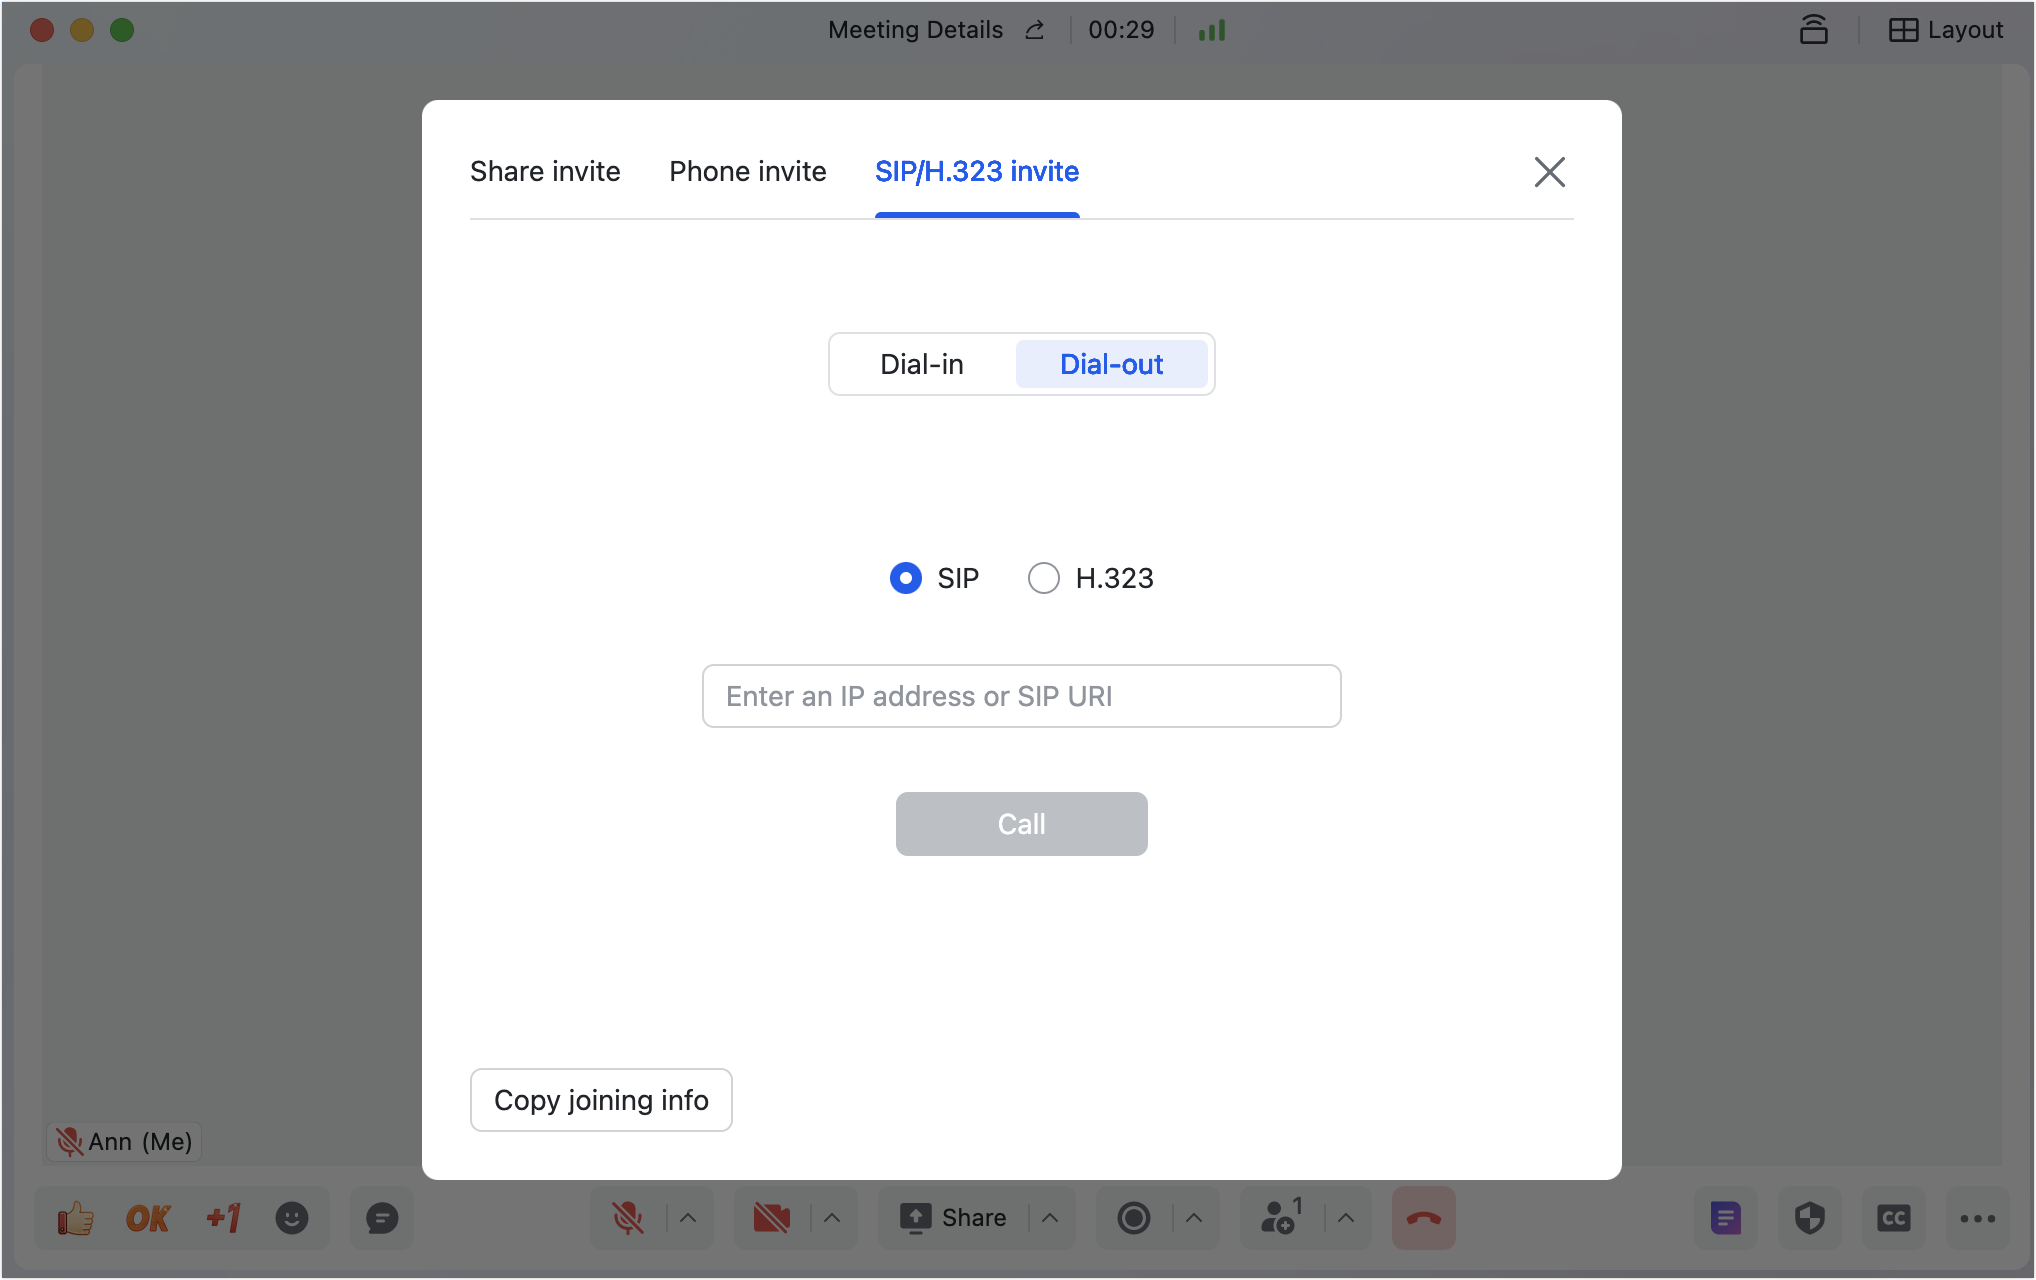Screen dimensions: 2036x1280
Task: Expand Share options arrow
Action: coord(1050,1218)
